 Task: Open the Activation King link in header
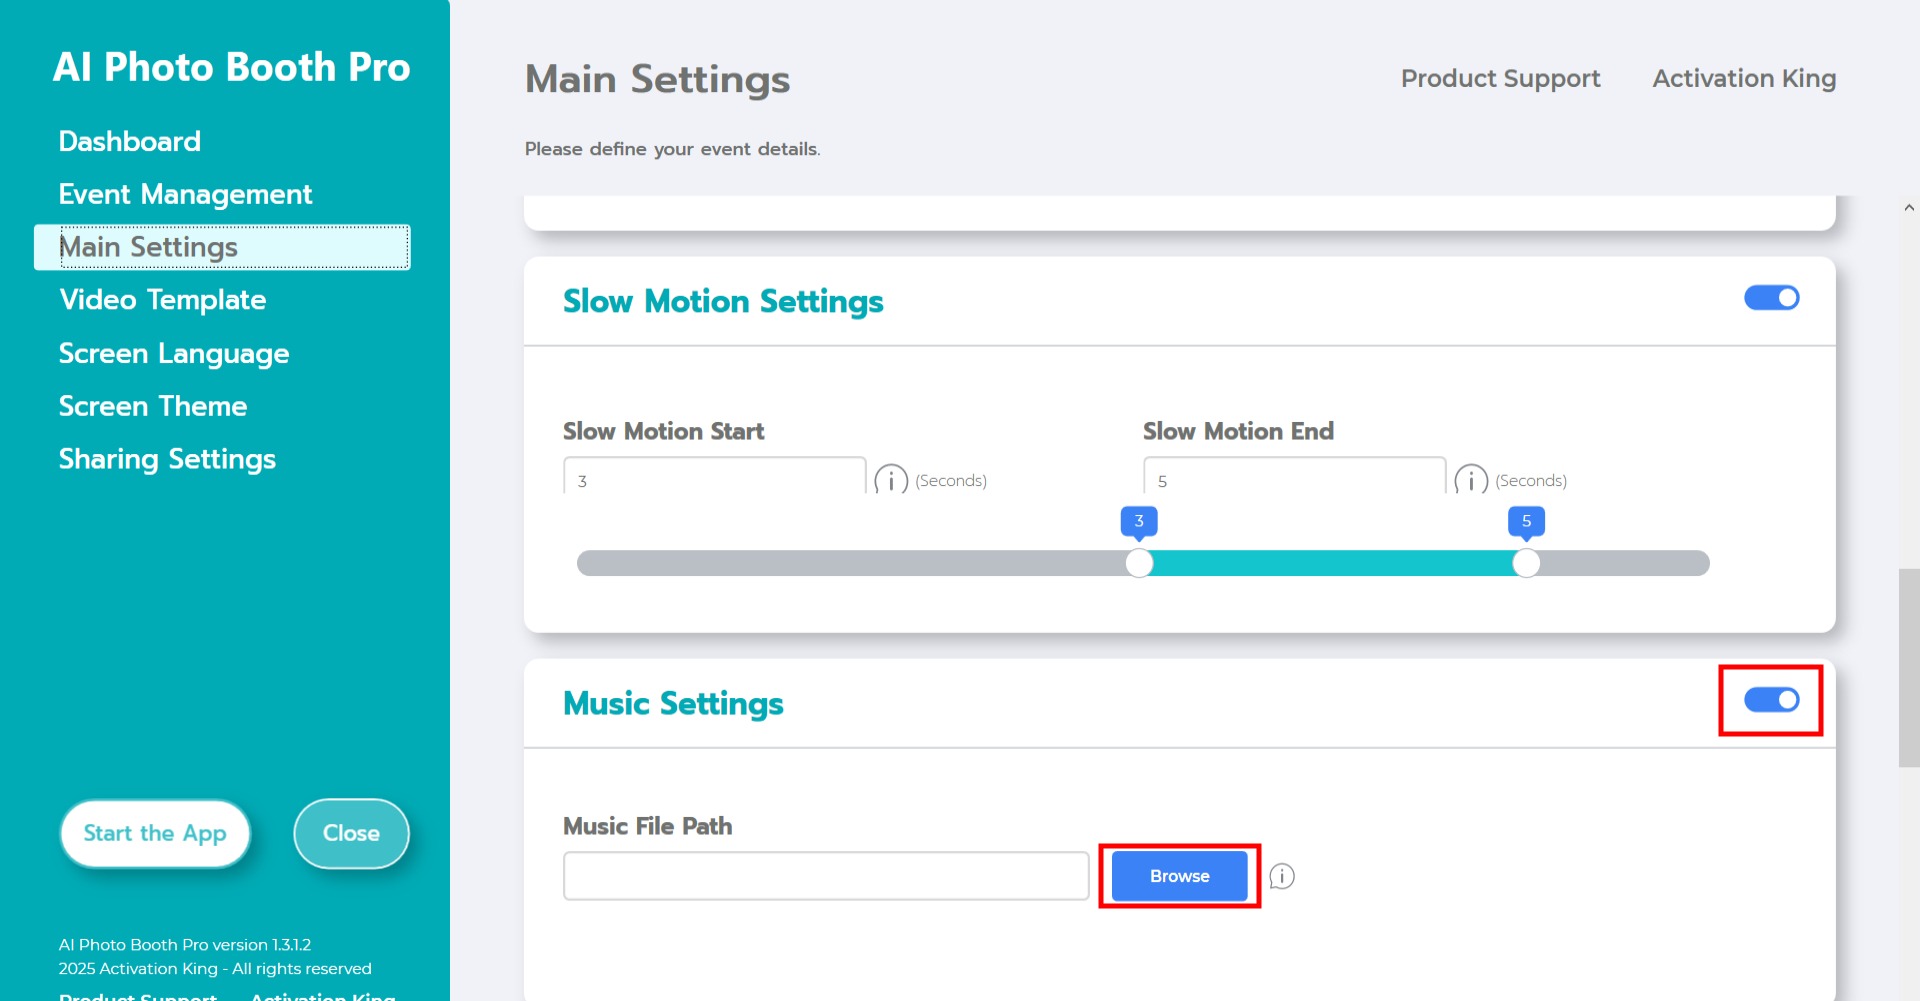1744,78
